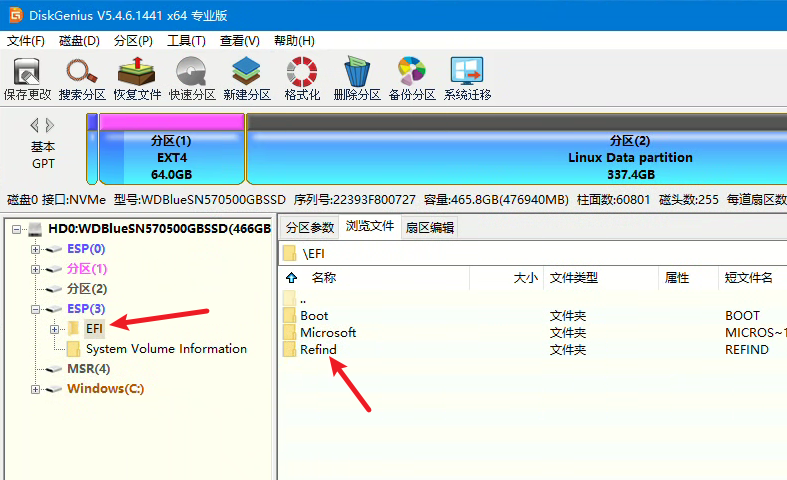Expand the Windows(C:) node
Image resolution: width=787 pixels, height=480 pixels.
click(35, 389)
